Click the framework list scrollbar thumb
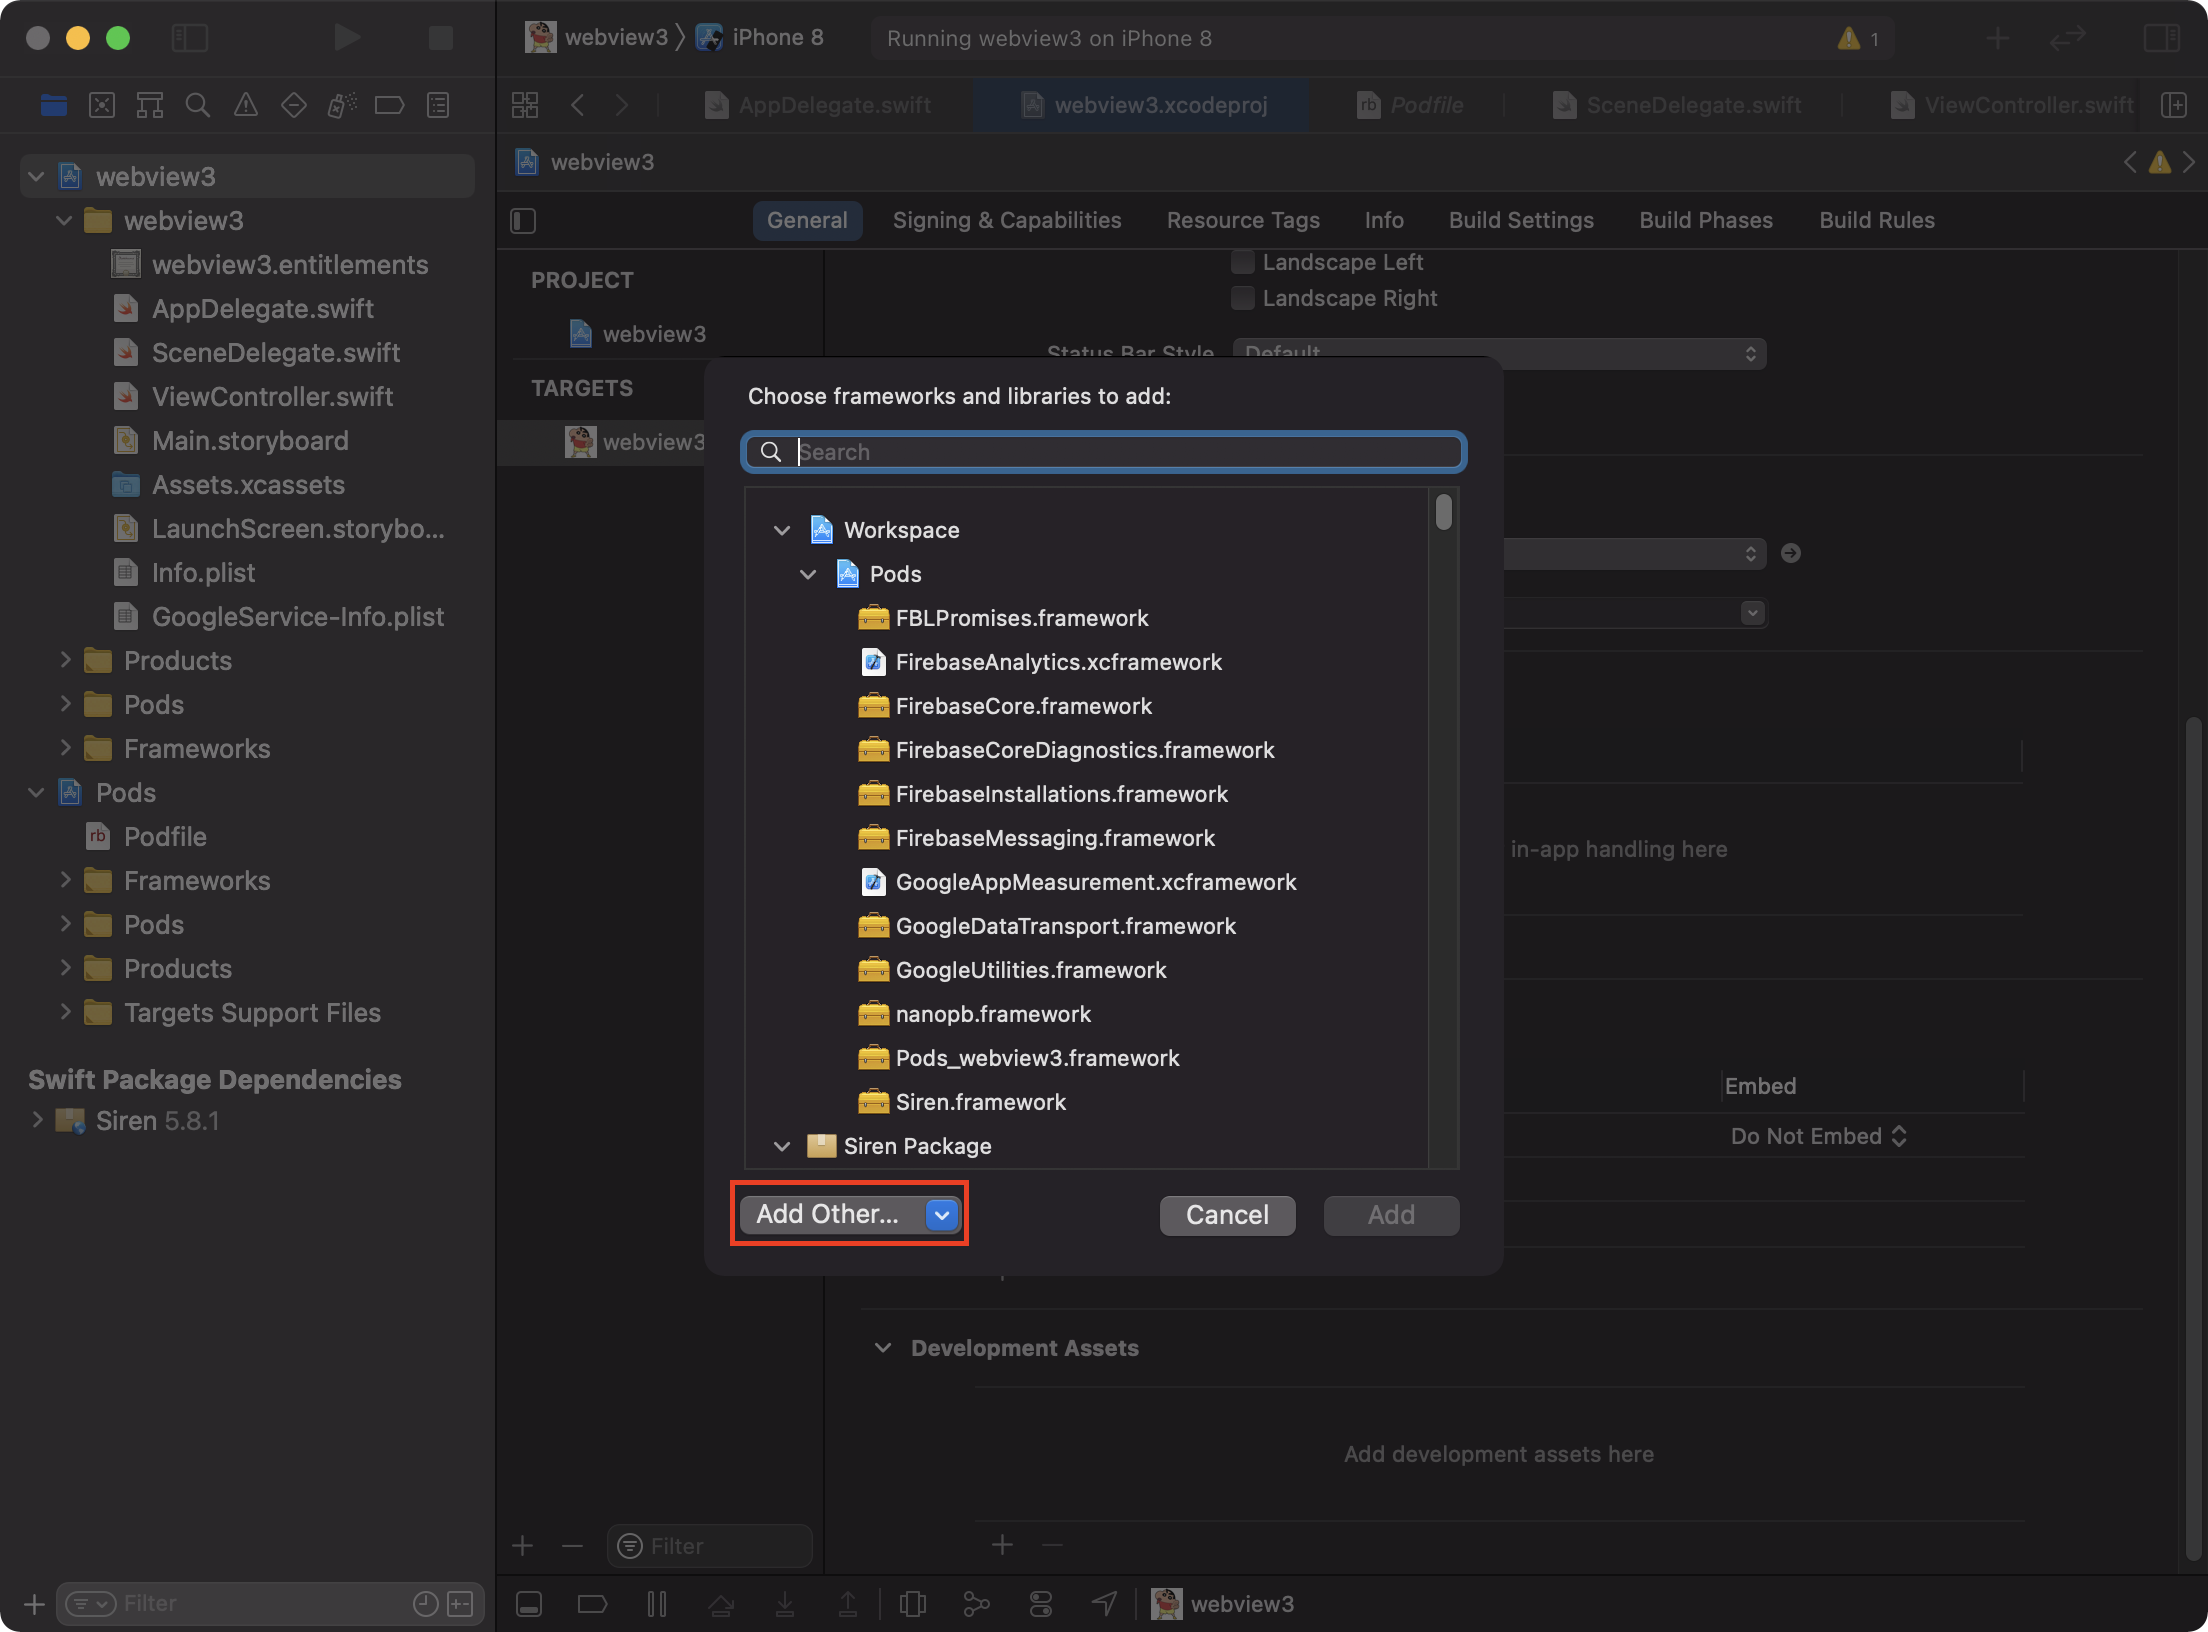 pyautogui.click(x=1443, y=512)
